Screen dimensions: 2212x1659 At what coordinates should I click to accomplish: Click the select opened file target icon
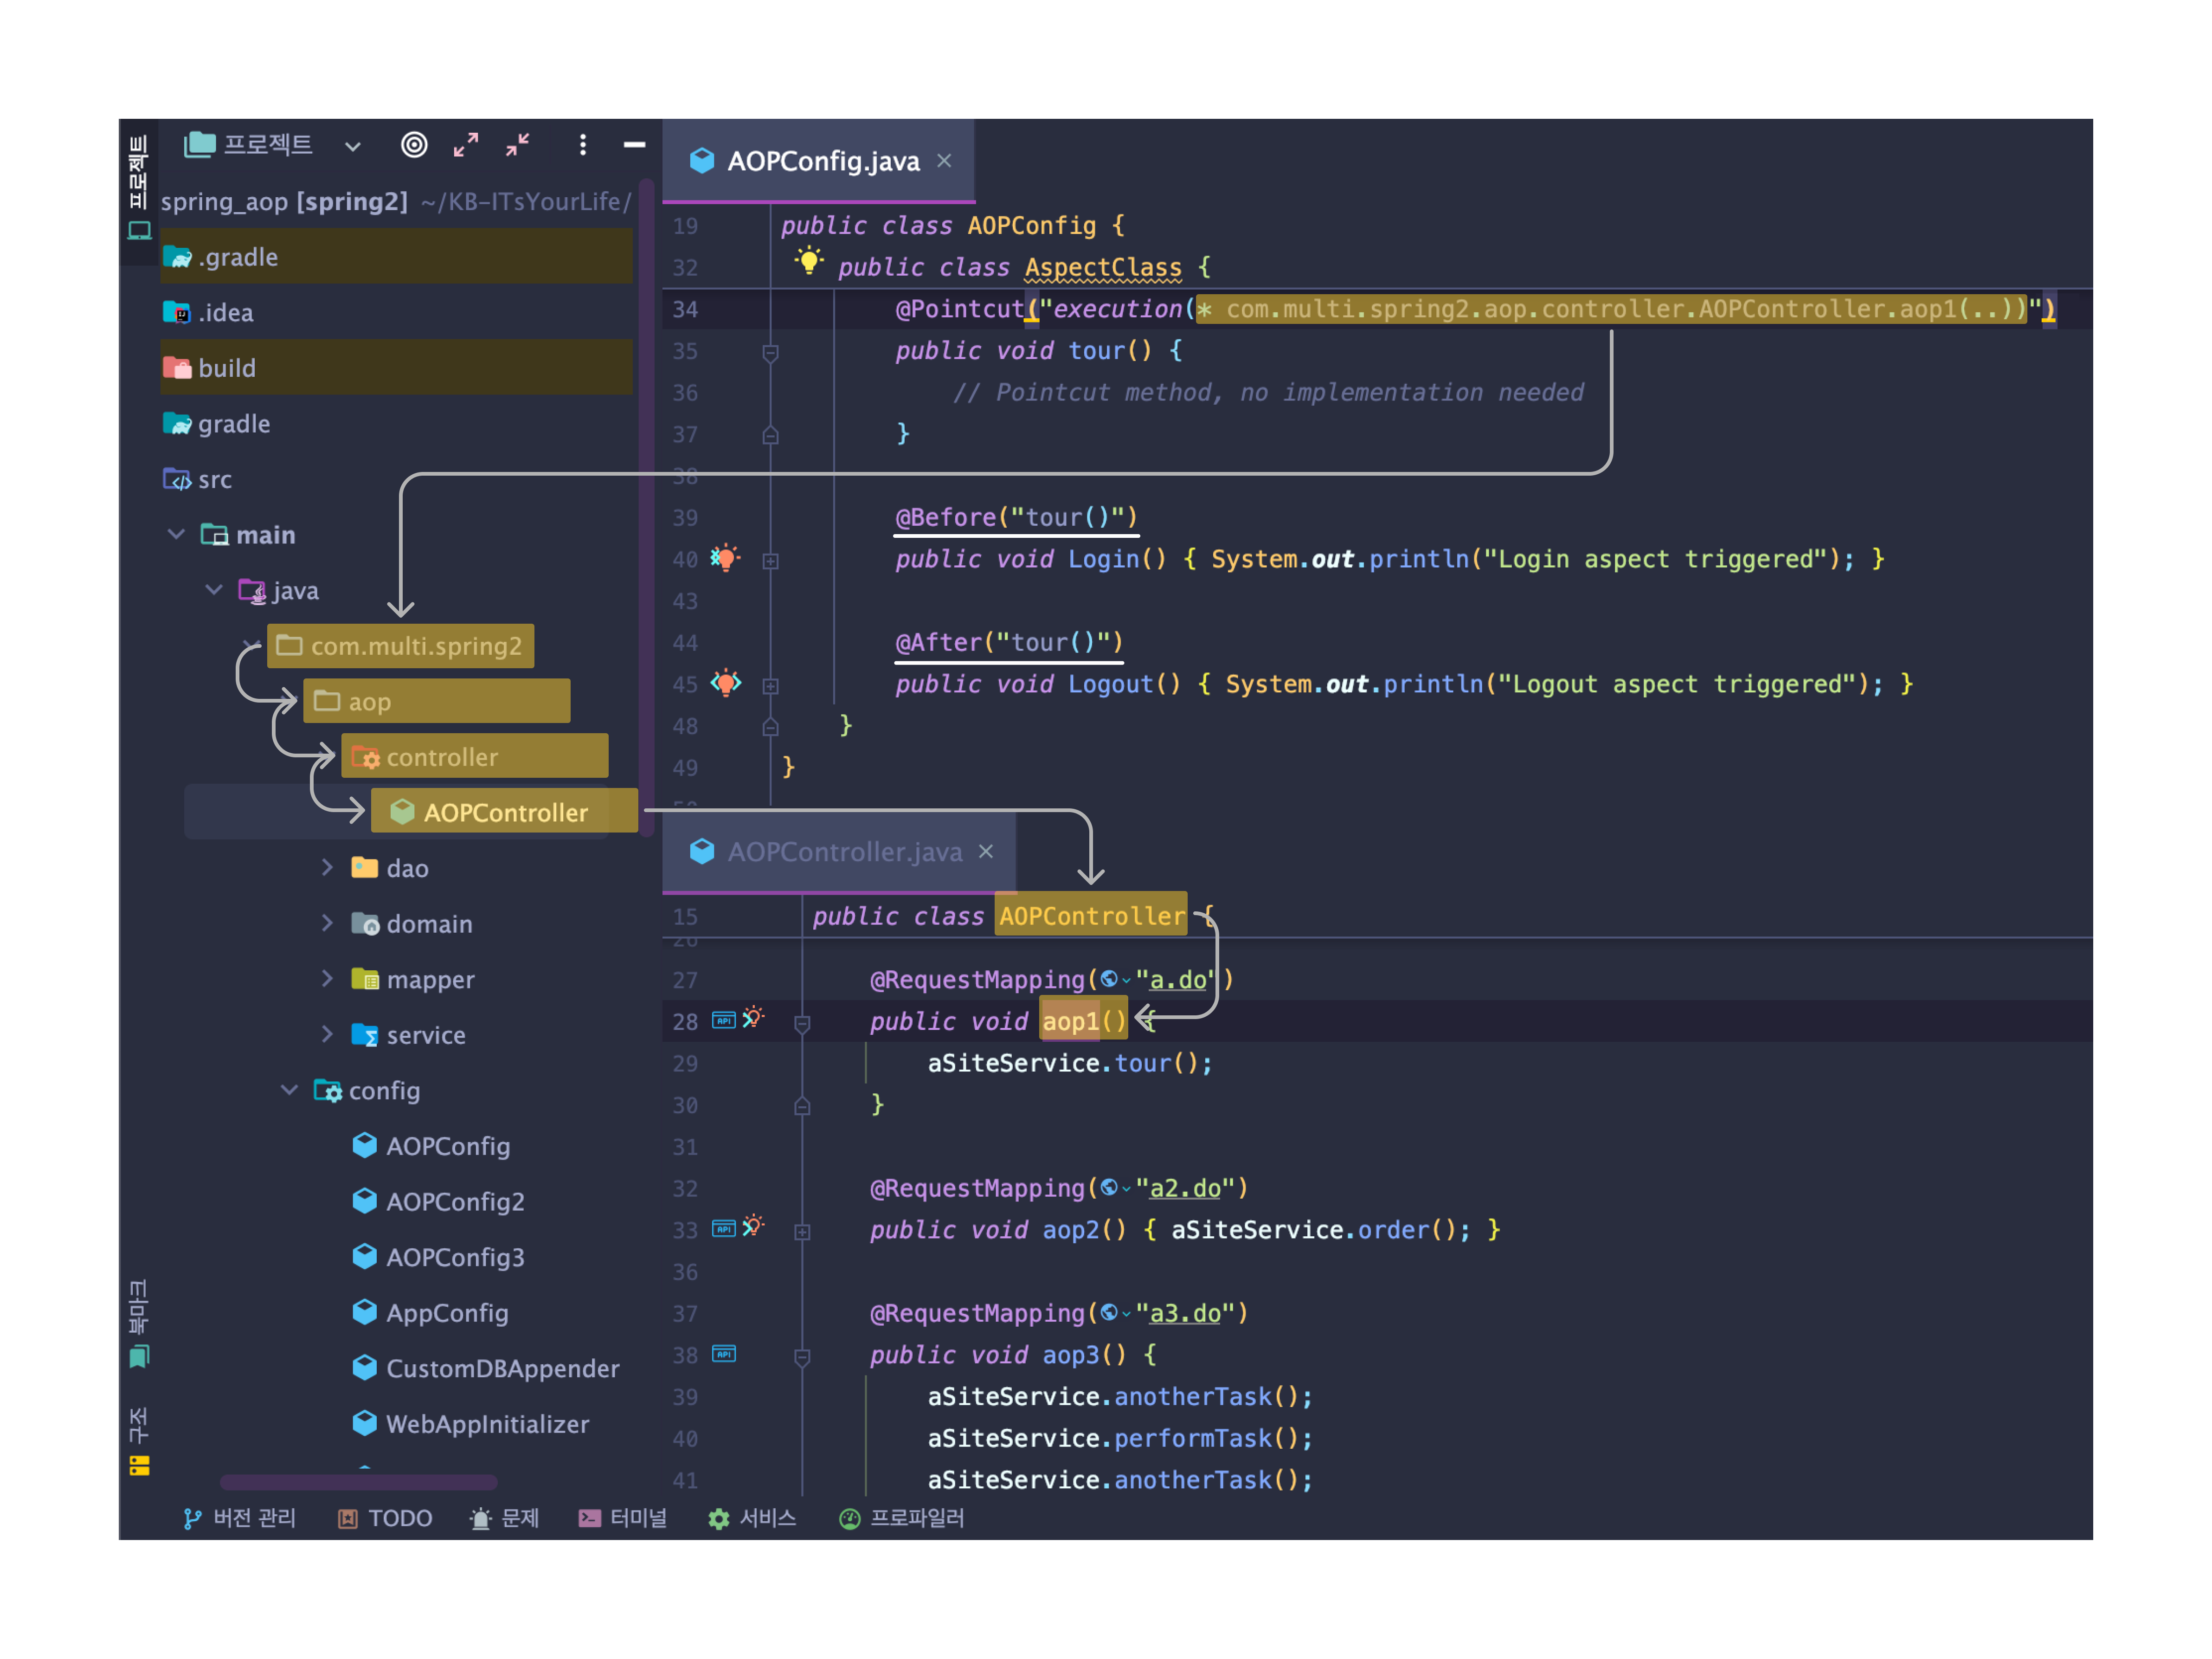414,145
